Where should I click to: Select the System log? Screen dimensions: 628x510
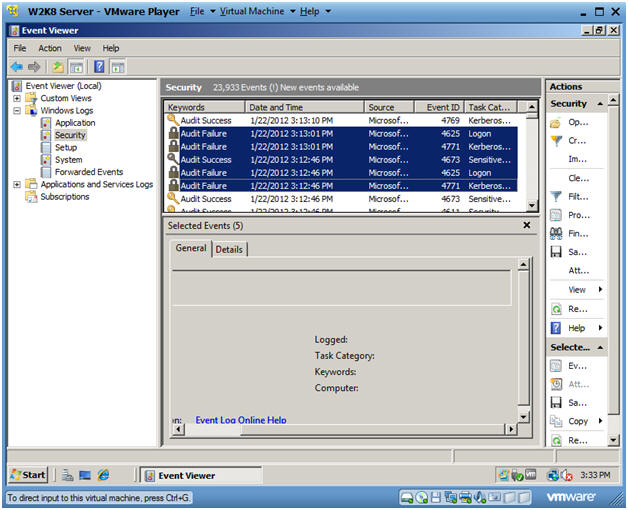[x=68, y=159]
